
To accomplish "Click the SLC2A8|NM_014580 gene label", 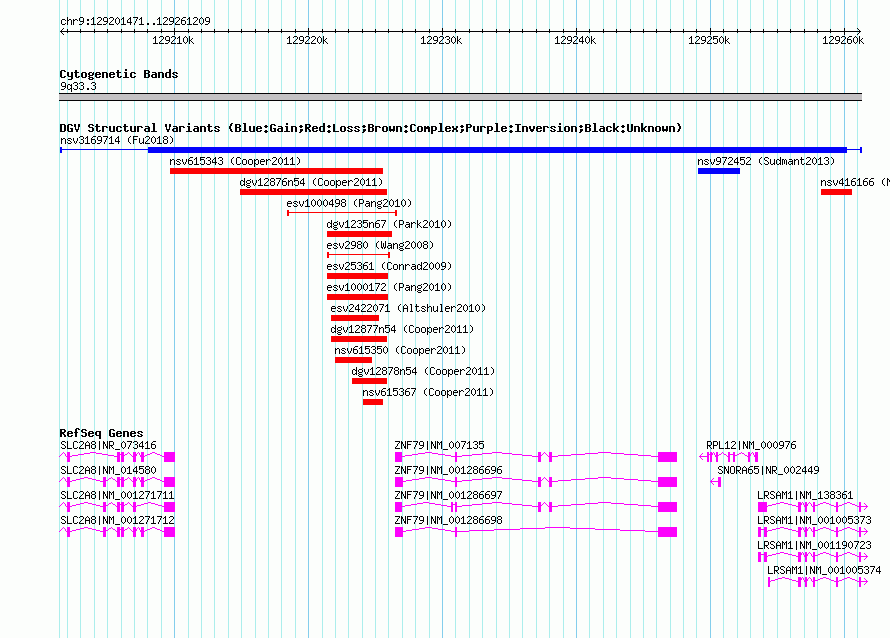I will [x=108, y=471].
